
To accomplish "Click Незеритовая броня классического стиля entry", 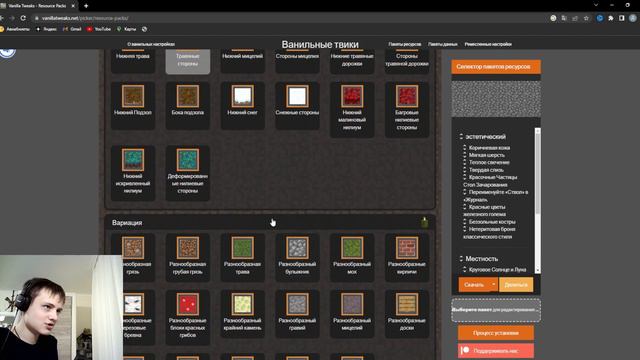I will [489, 233].
